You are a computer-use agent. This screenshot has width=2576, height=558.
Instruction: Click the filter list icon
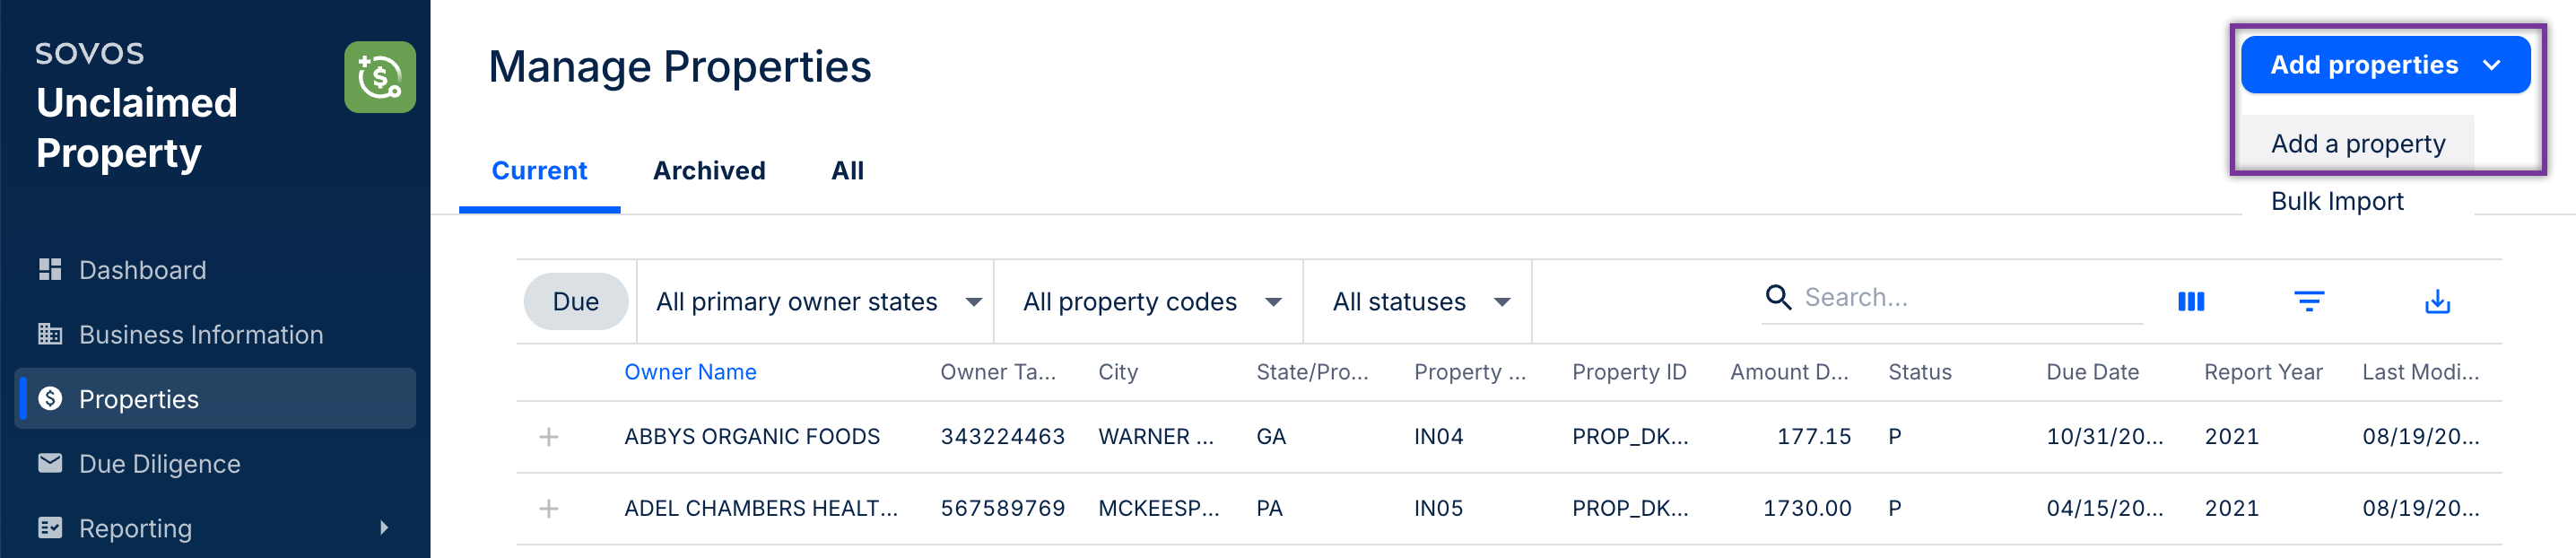(2308, 301)
